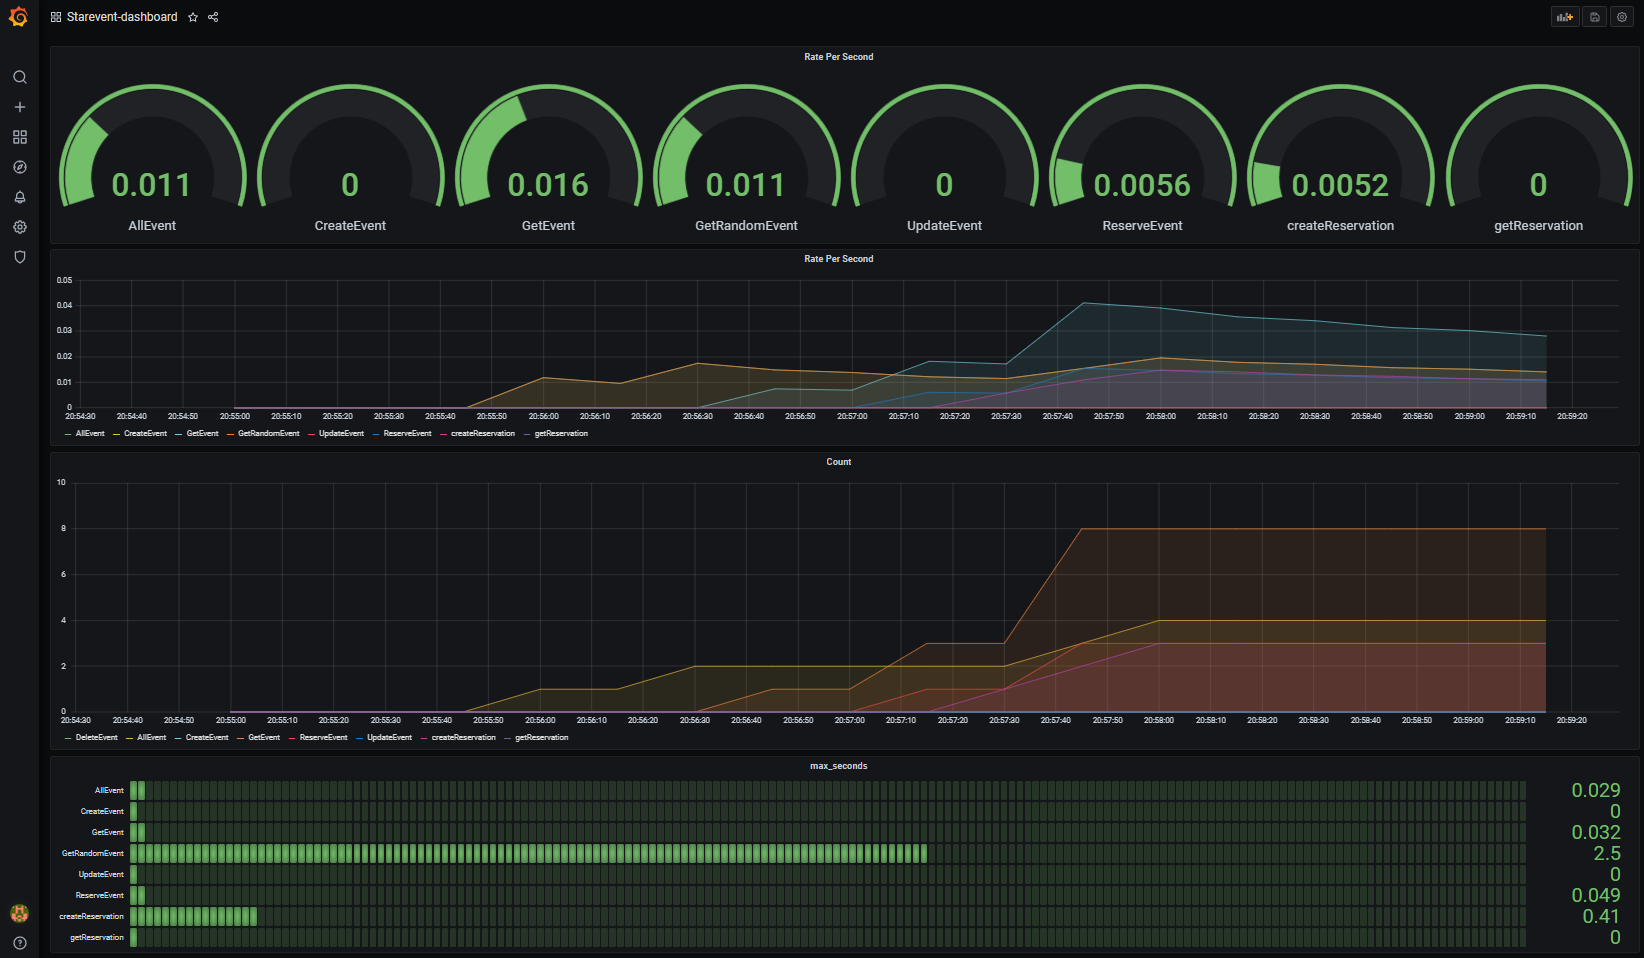
Task: Save the dashboard with the floppy icon
Action: [x=1595, y=17]
